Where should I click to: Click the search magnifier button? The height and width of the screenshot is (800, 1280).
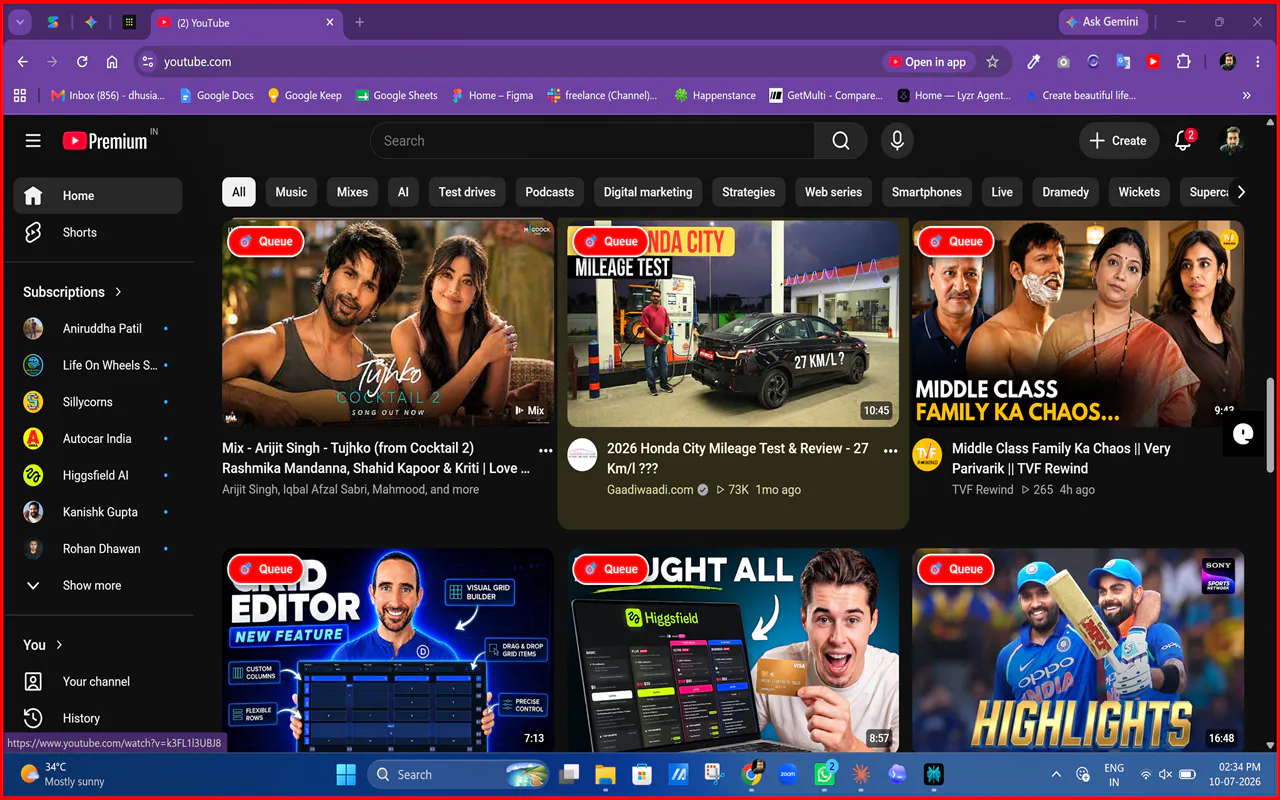(x=840, y=141)
